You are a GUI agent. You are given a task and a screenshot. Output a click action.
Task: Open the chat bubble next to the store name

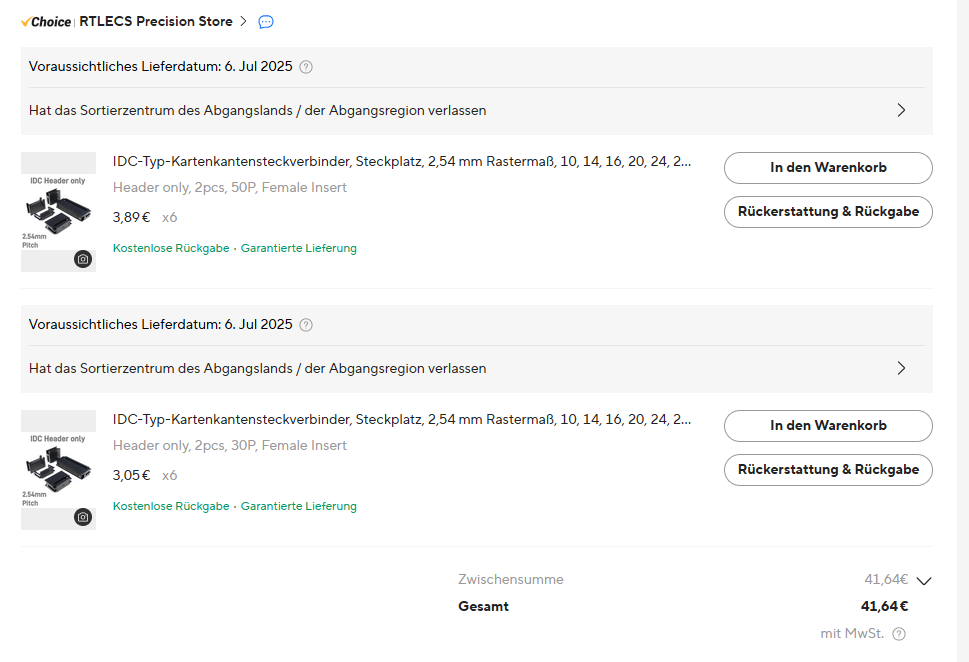click(264, 21)
